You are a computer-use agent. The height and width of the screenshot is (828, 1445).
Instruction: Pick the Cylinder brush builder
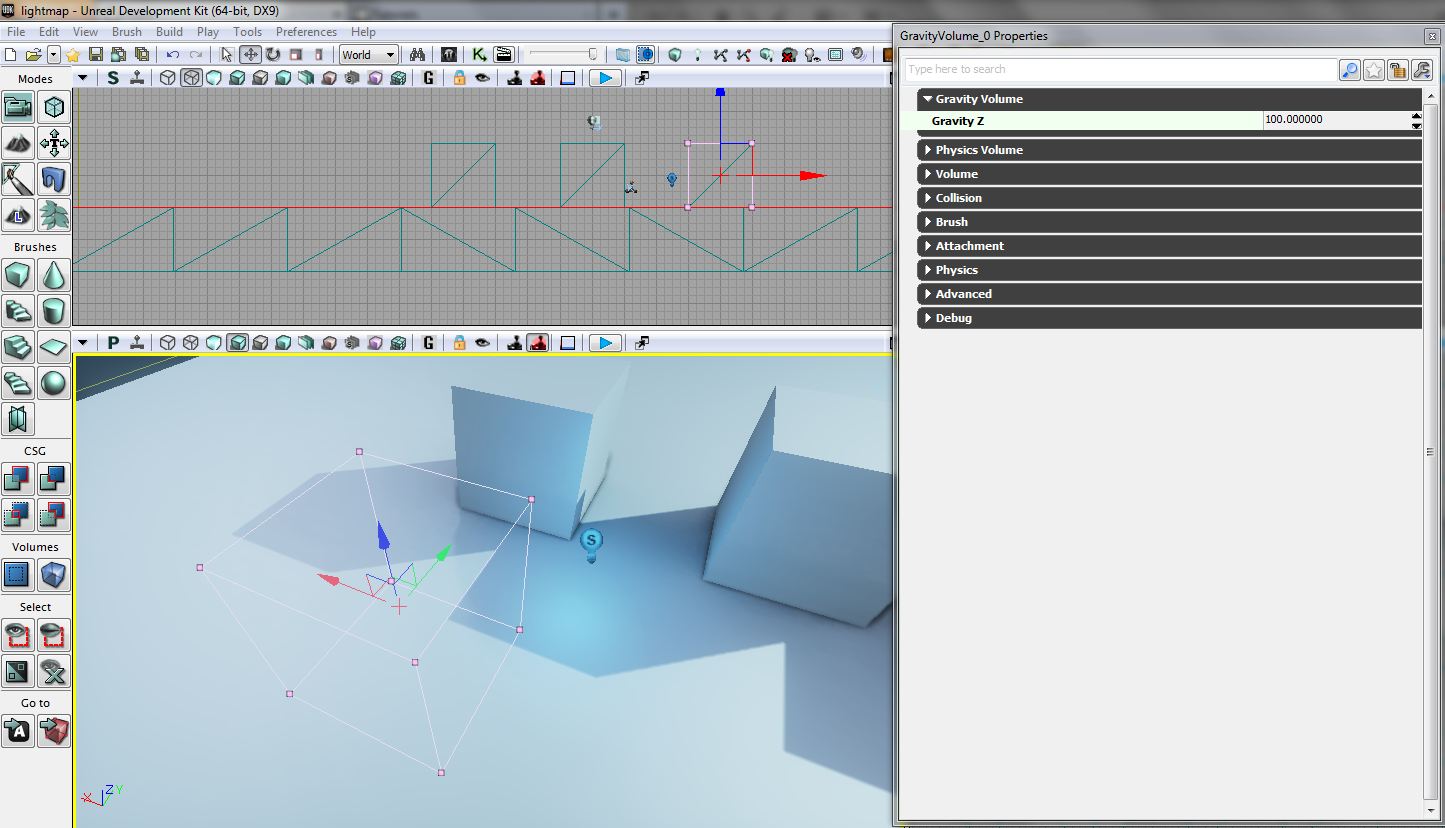[54, 311]
